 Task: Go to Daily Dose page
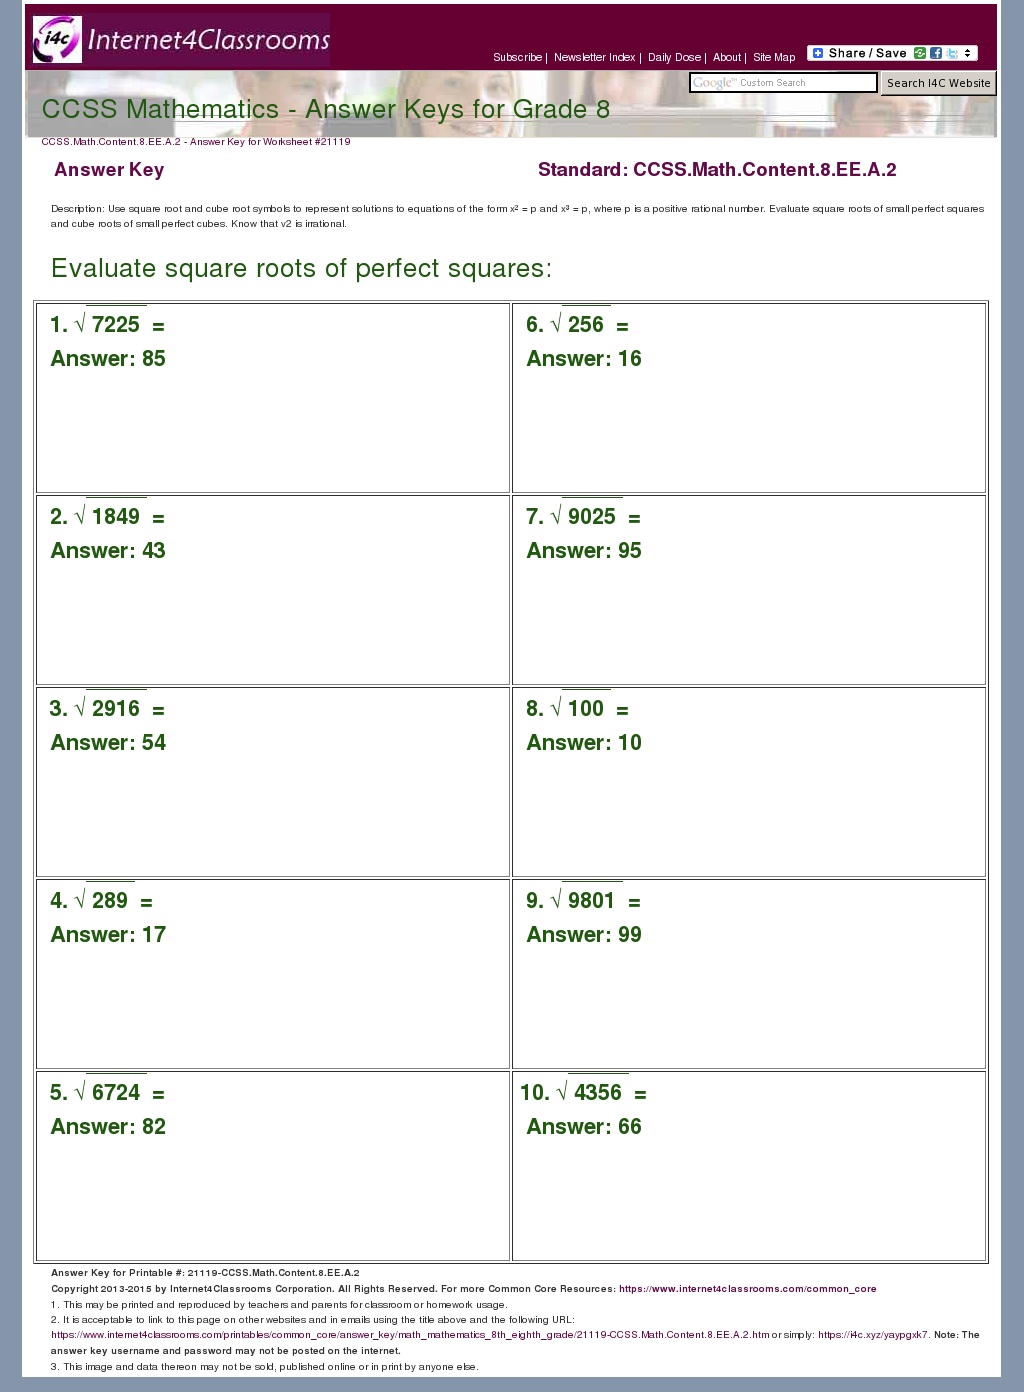coord(674,58)
